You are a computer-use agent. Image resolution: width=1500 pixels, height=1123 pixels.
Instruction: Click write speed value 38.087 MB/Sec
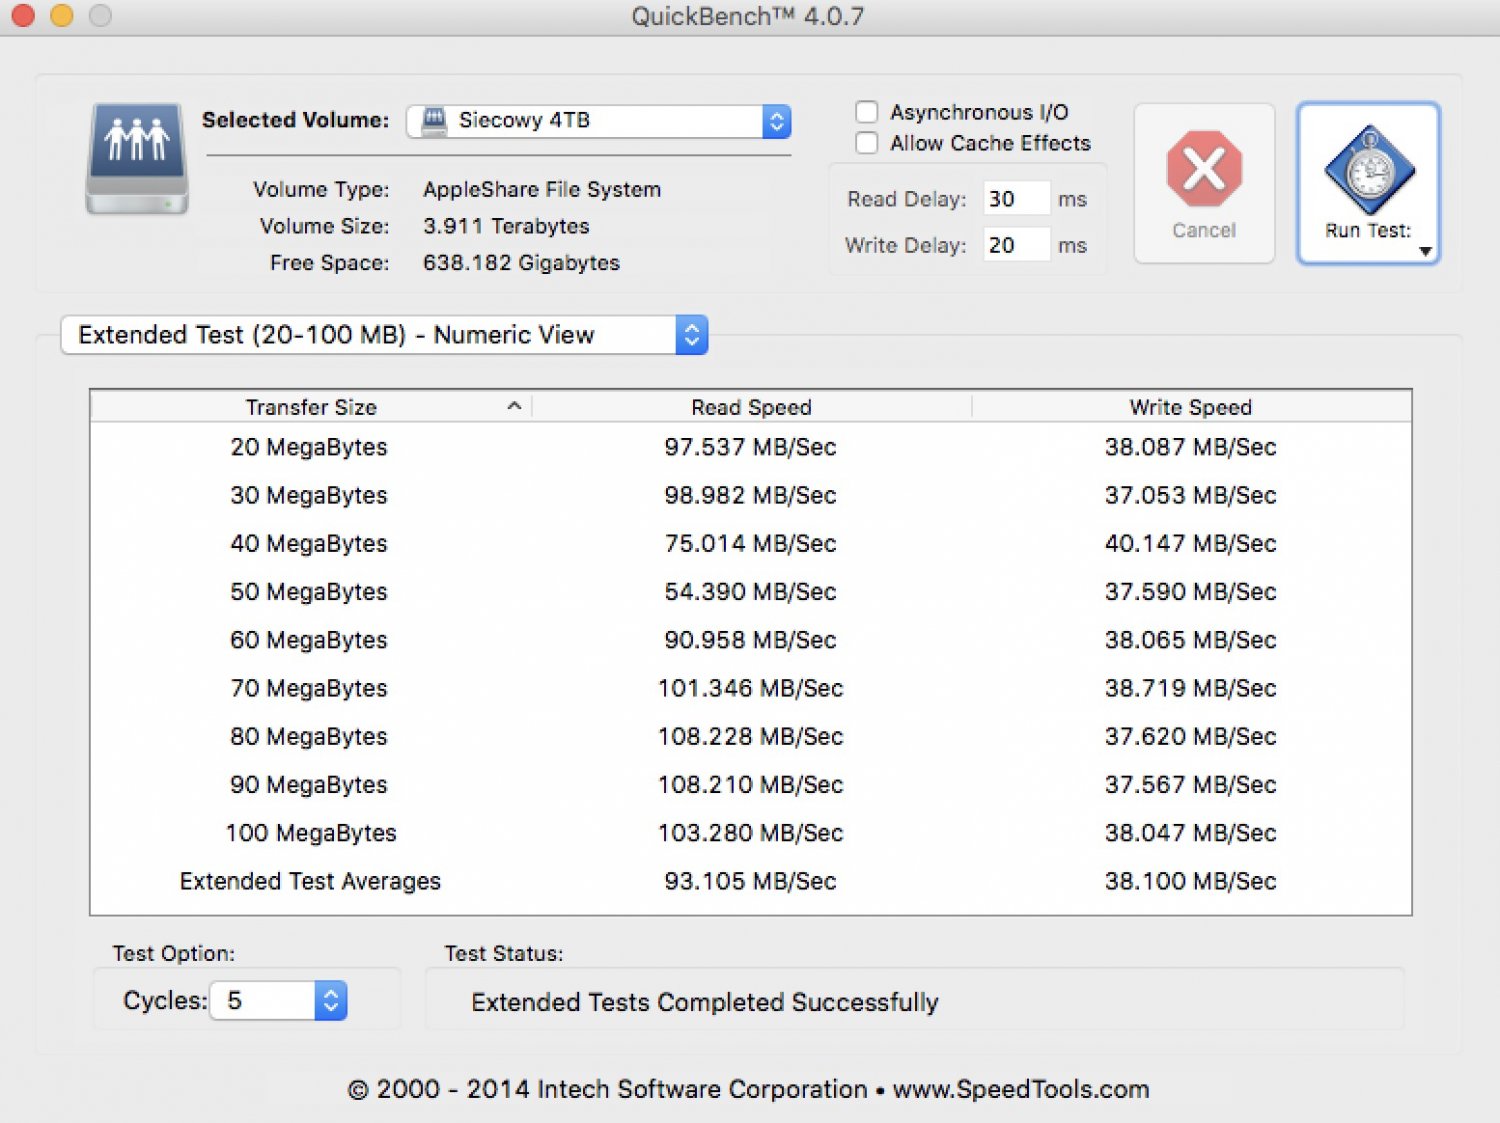tap(1190, 447)
